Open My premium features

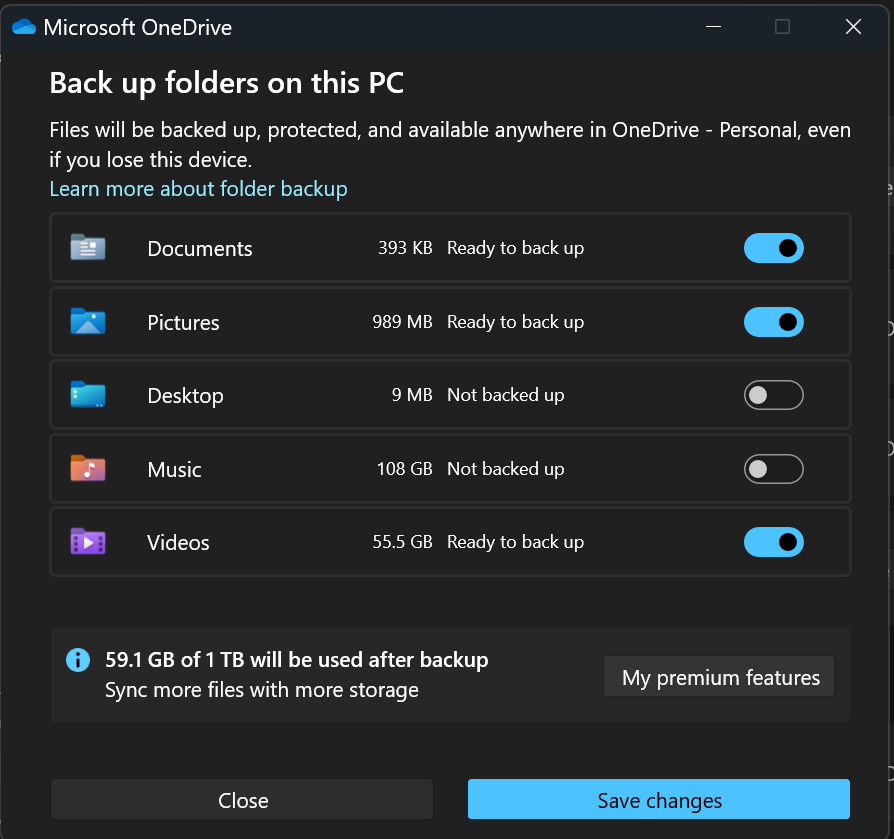click(x=718, y=676)
